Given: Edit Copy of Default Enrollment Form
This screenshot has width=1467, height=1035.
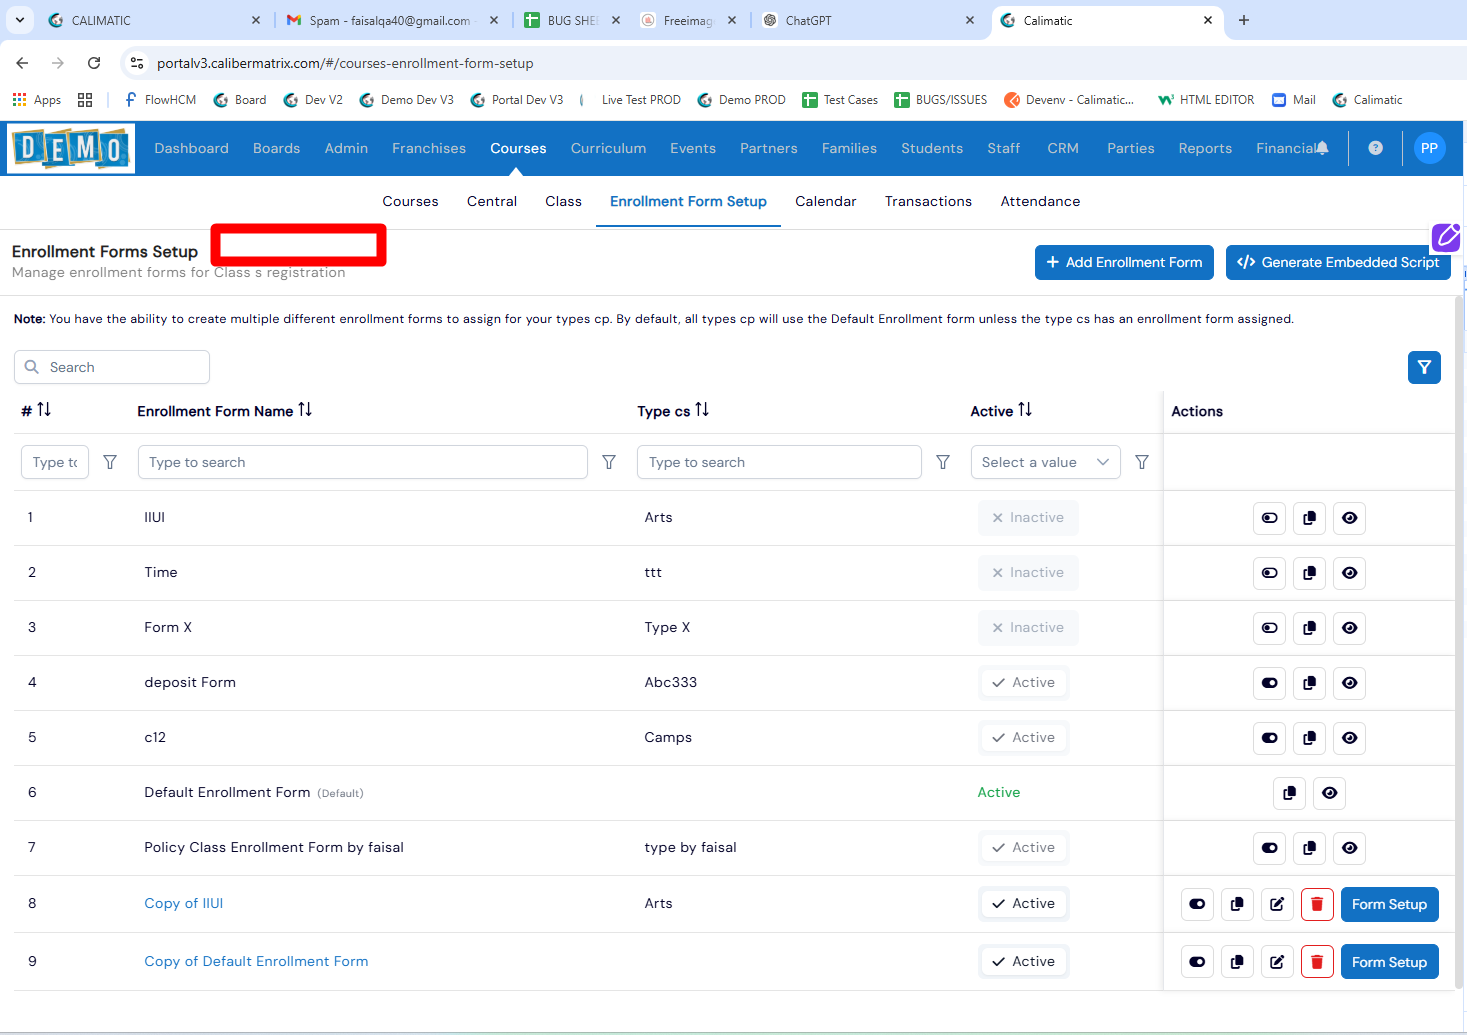Looking at the screenshot, I should 1277,962.
